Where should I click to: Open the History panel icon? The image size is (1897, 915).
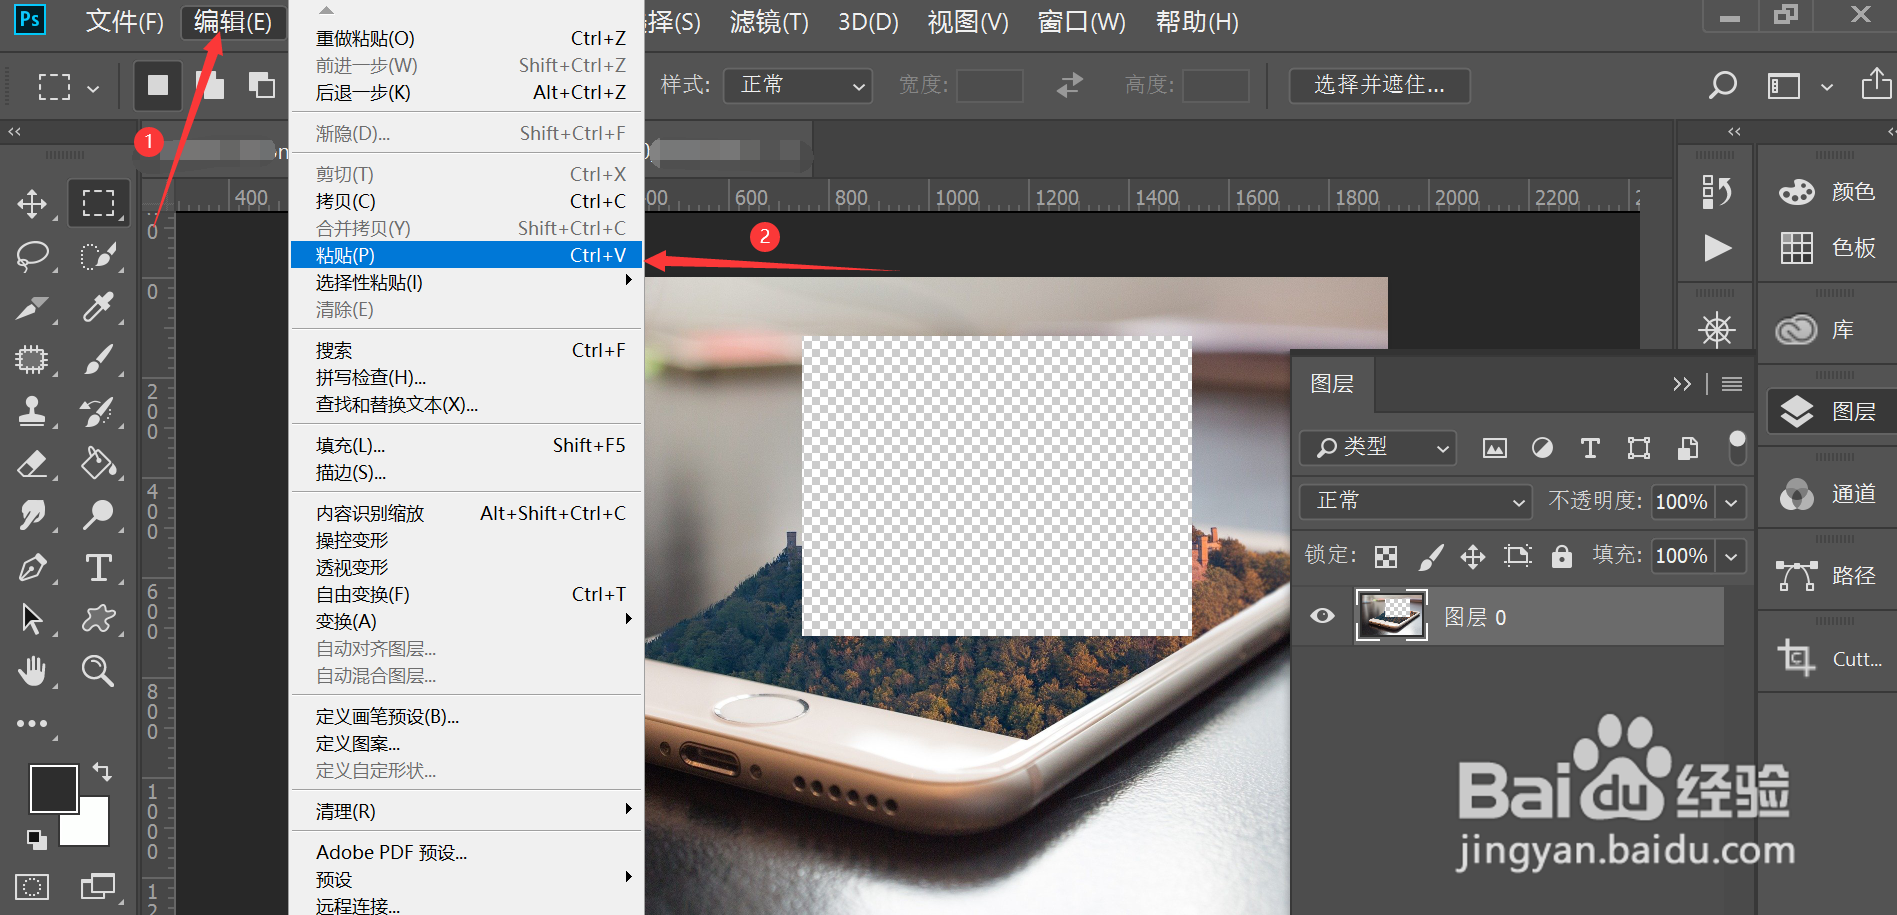1717,190
